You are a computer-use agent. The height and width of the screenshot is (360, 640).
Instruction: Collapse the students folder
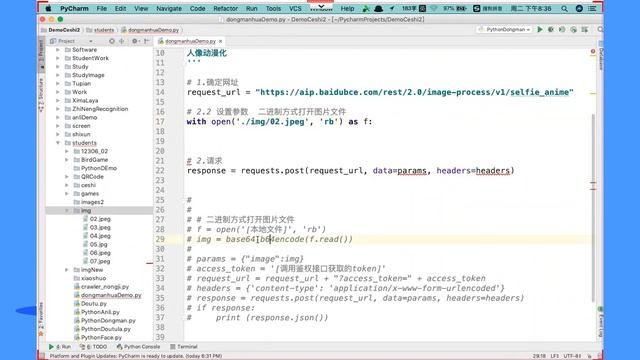58,143
